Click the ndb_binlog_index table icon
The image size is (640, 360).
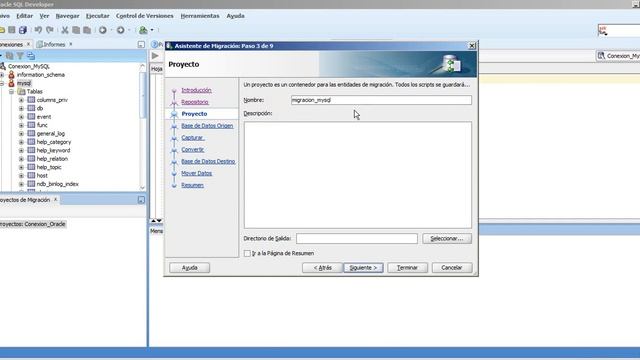(31, 184)
